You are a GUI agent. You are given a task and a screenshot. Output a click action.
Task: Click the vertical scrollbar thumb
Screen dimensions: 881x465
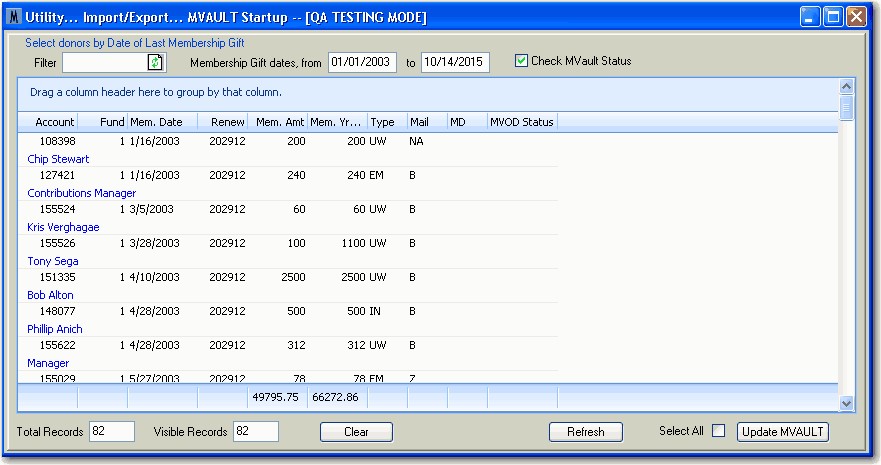click(x=846, y=107)
